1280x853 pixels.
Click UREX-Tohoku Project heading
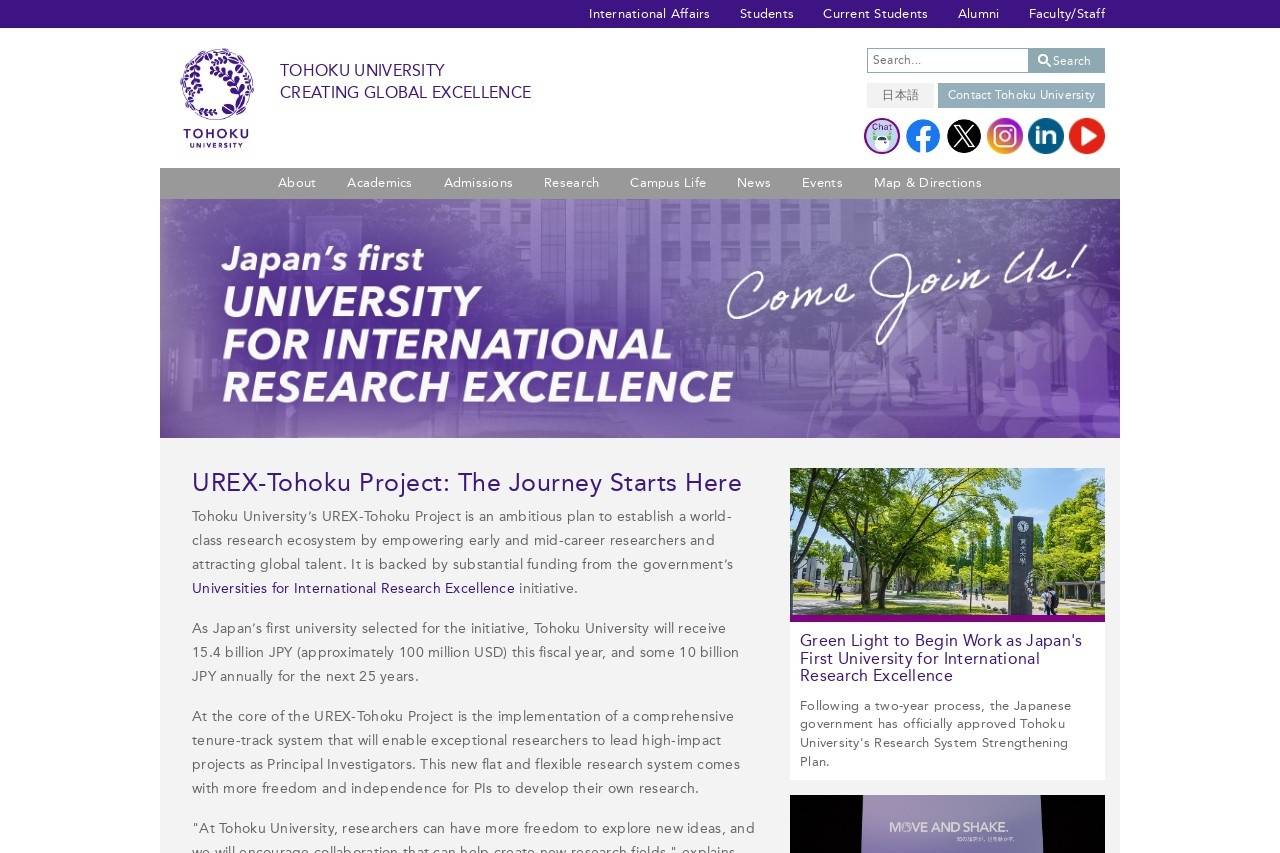coord(467,484)
